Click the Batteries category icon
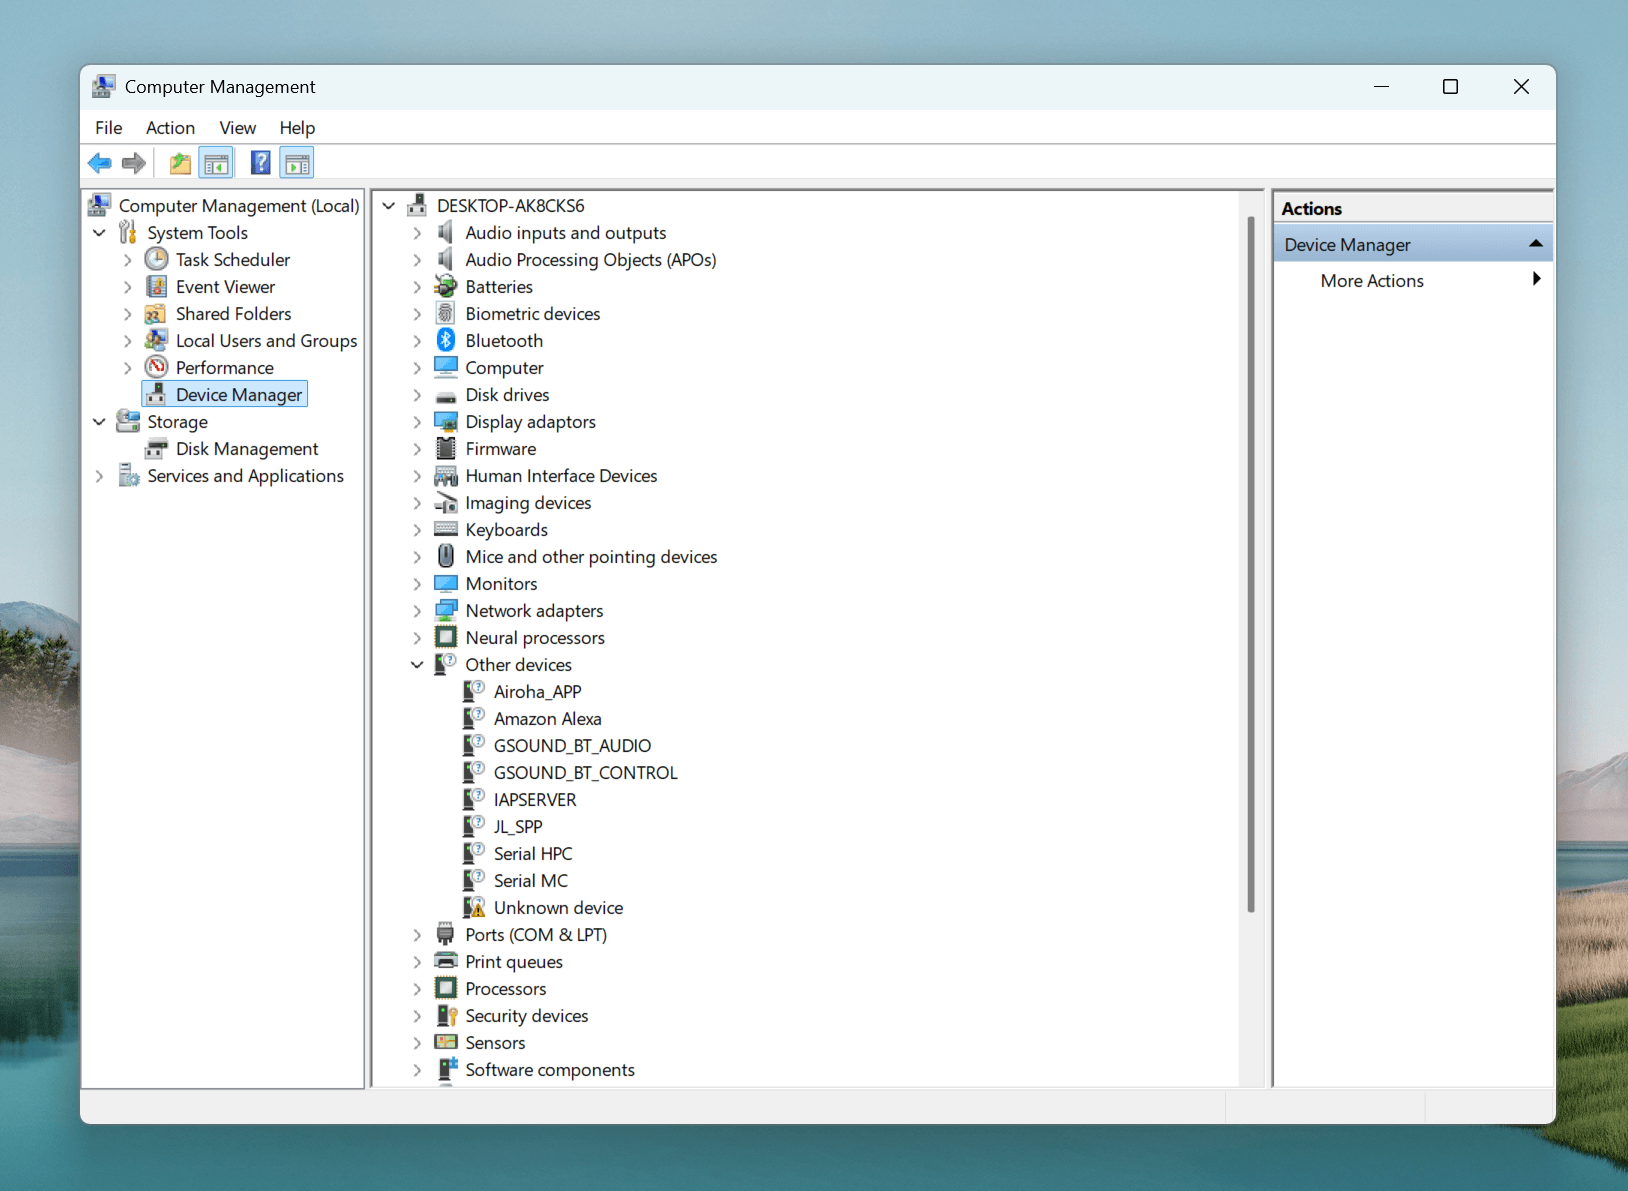1628x1191 pixels. coord(446,287)
